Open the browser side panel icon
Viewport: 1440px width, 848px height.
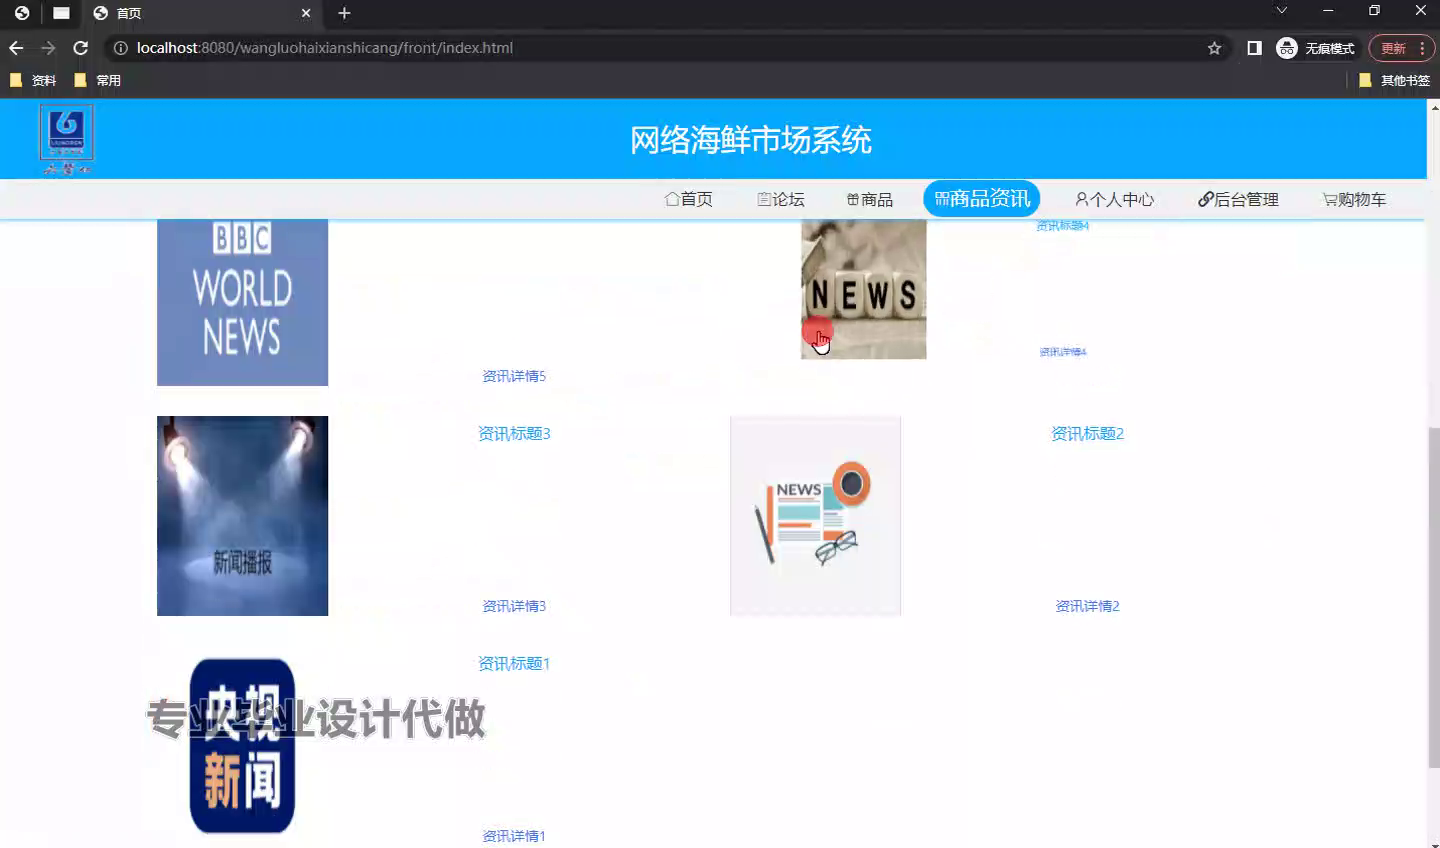click(1254, 48)
